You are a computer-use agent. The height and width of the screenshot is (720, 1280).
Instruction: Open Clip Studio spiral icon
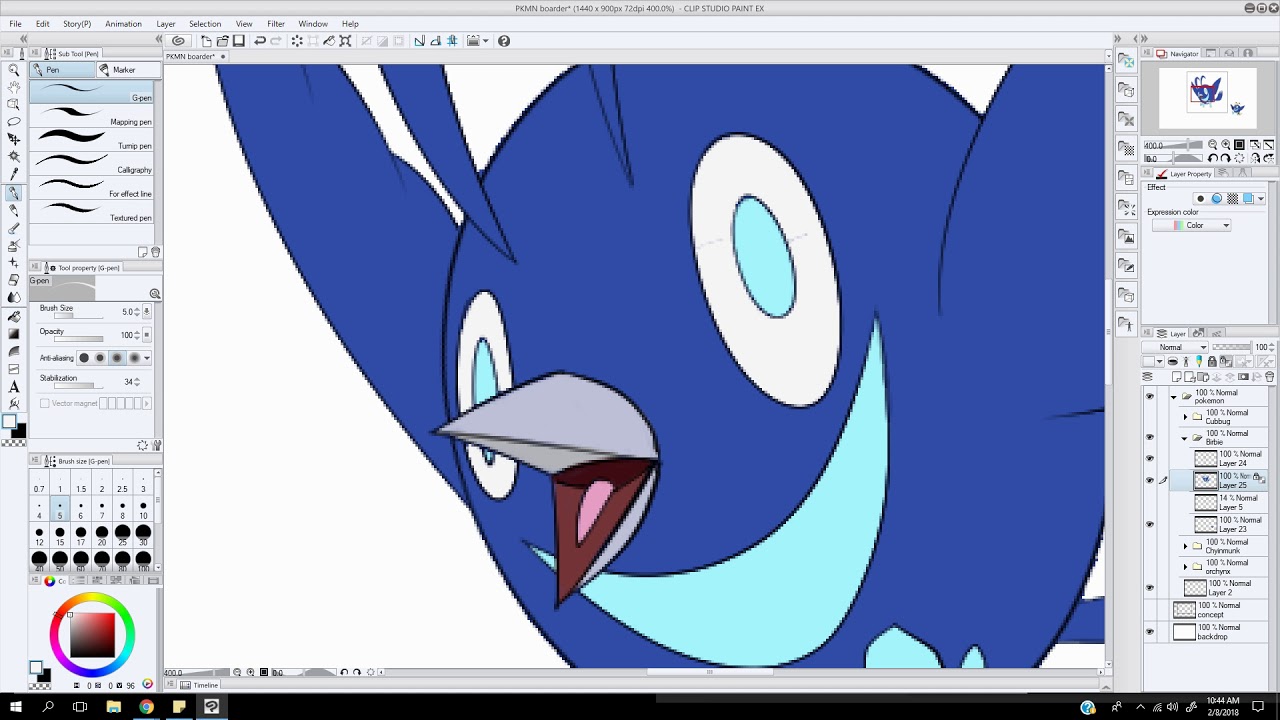(x=178, y=41)
